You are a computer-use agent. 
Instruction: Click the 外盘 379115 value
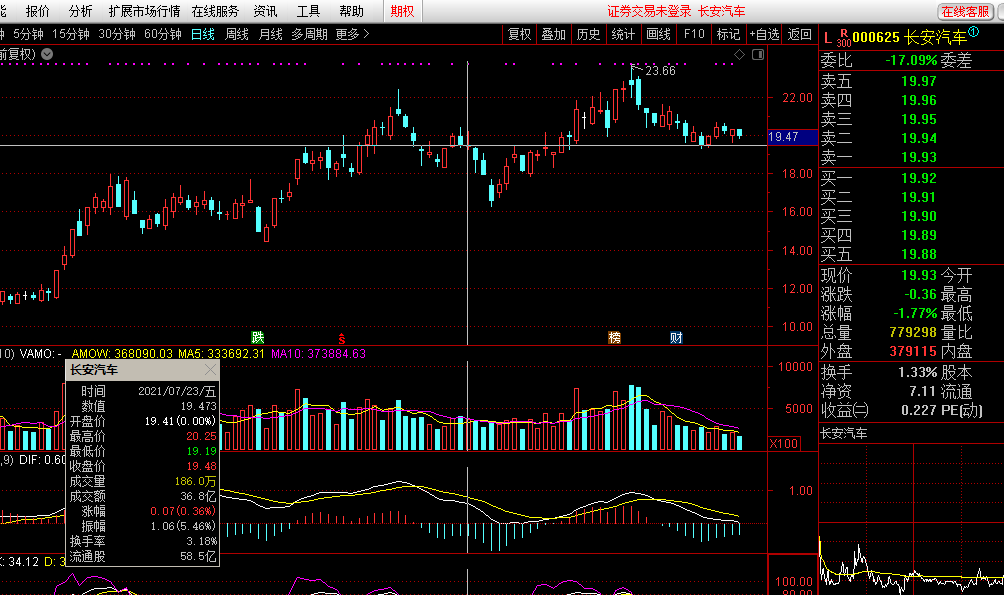click(x=913, y=352)
